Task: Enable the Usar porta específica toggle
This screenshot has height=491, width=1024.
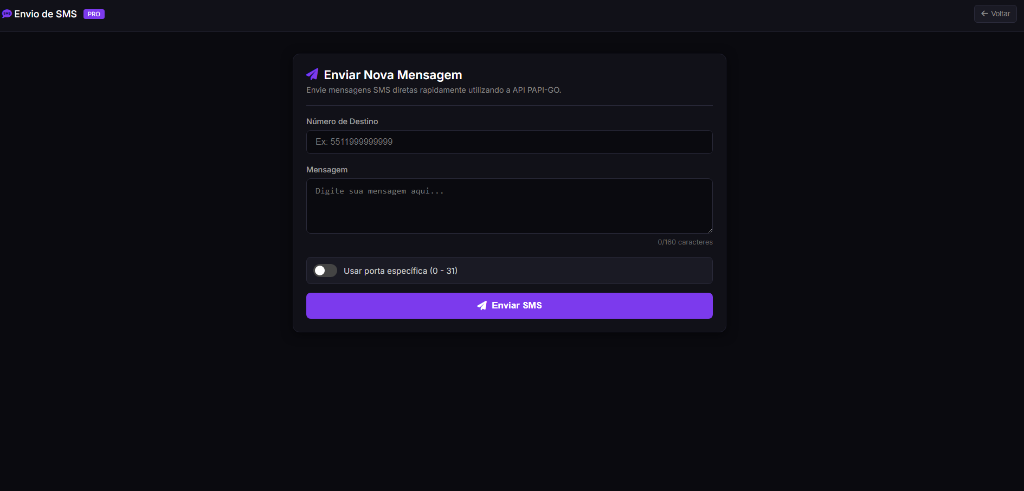Action: coord(325,270)
